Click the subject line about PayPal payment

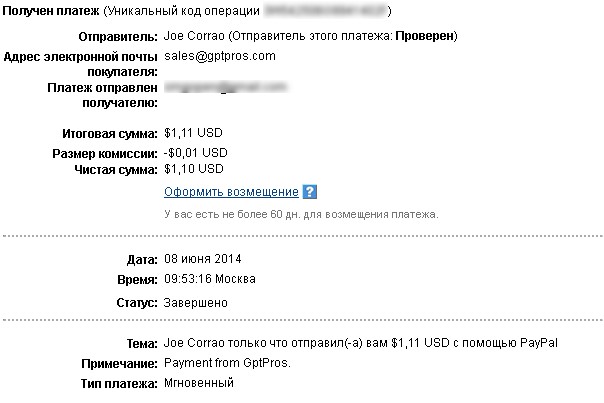coord(360,343)
